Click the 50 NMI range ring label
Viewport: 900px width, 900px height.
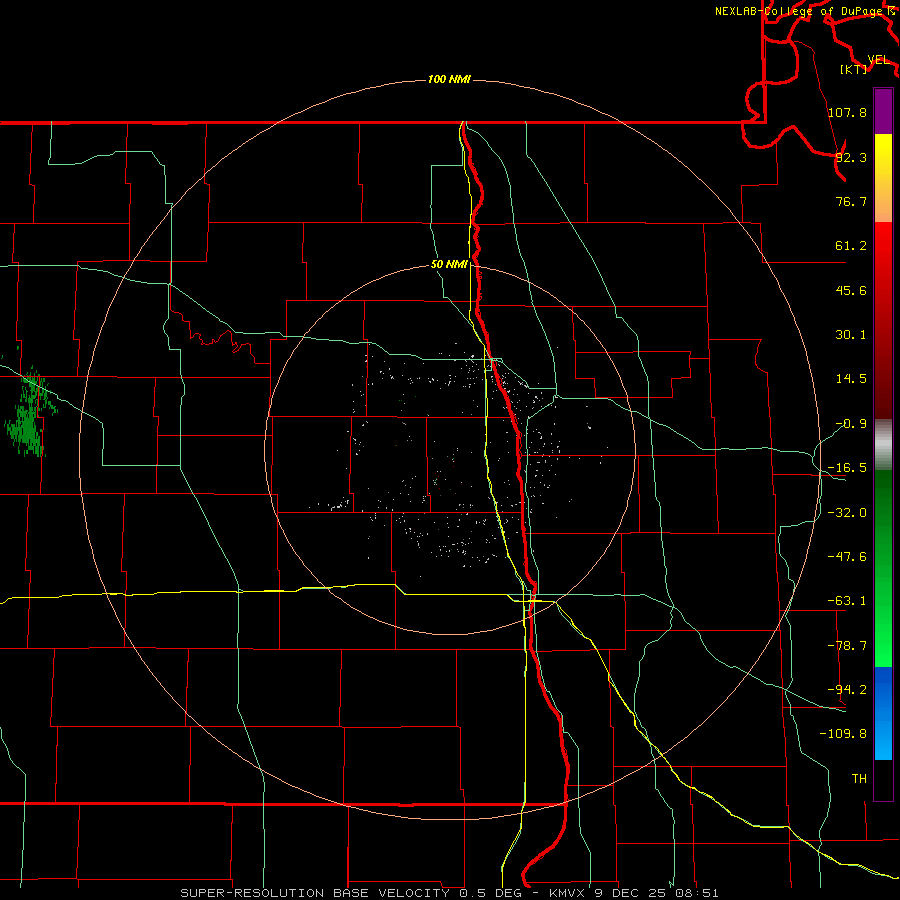point(449,264)
